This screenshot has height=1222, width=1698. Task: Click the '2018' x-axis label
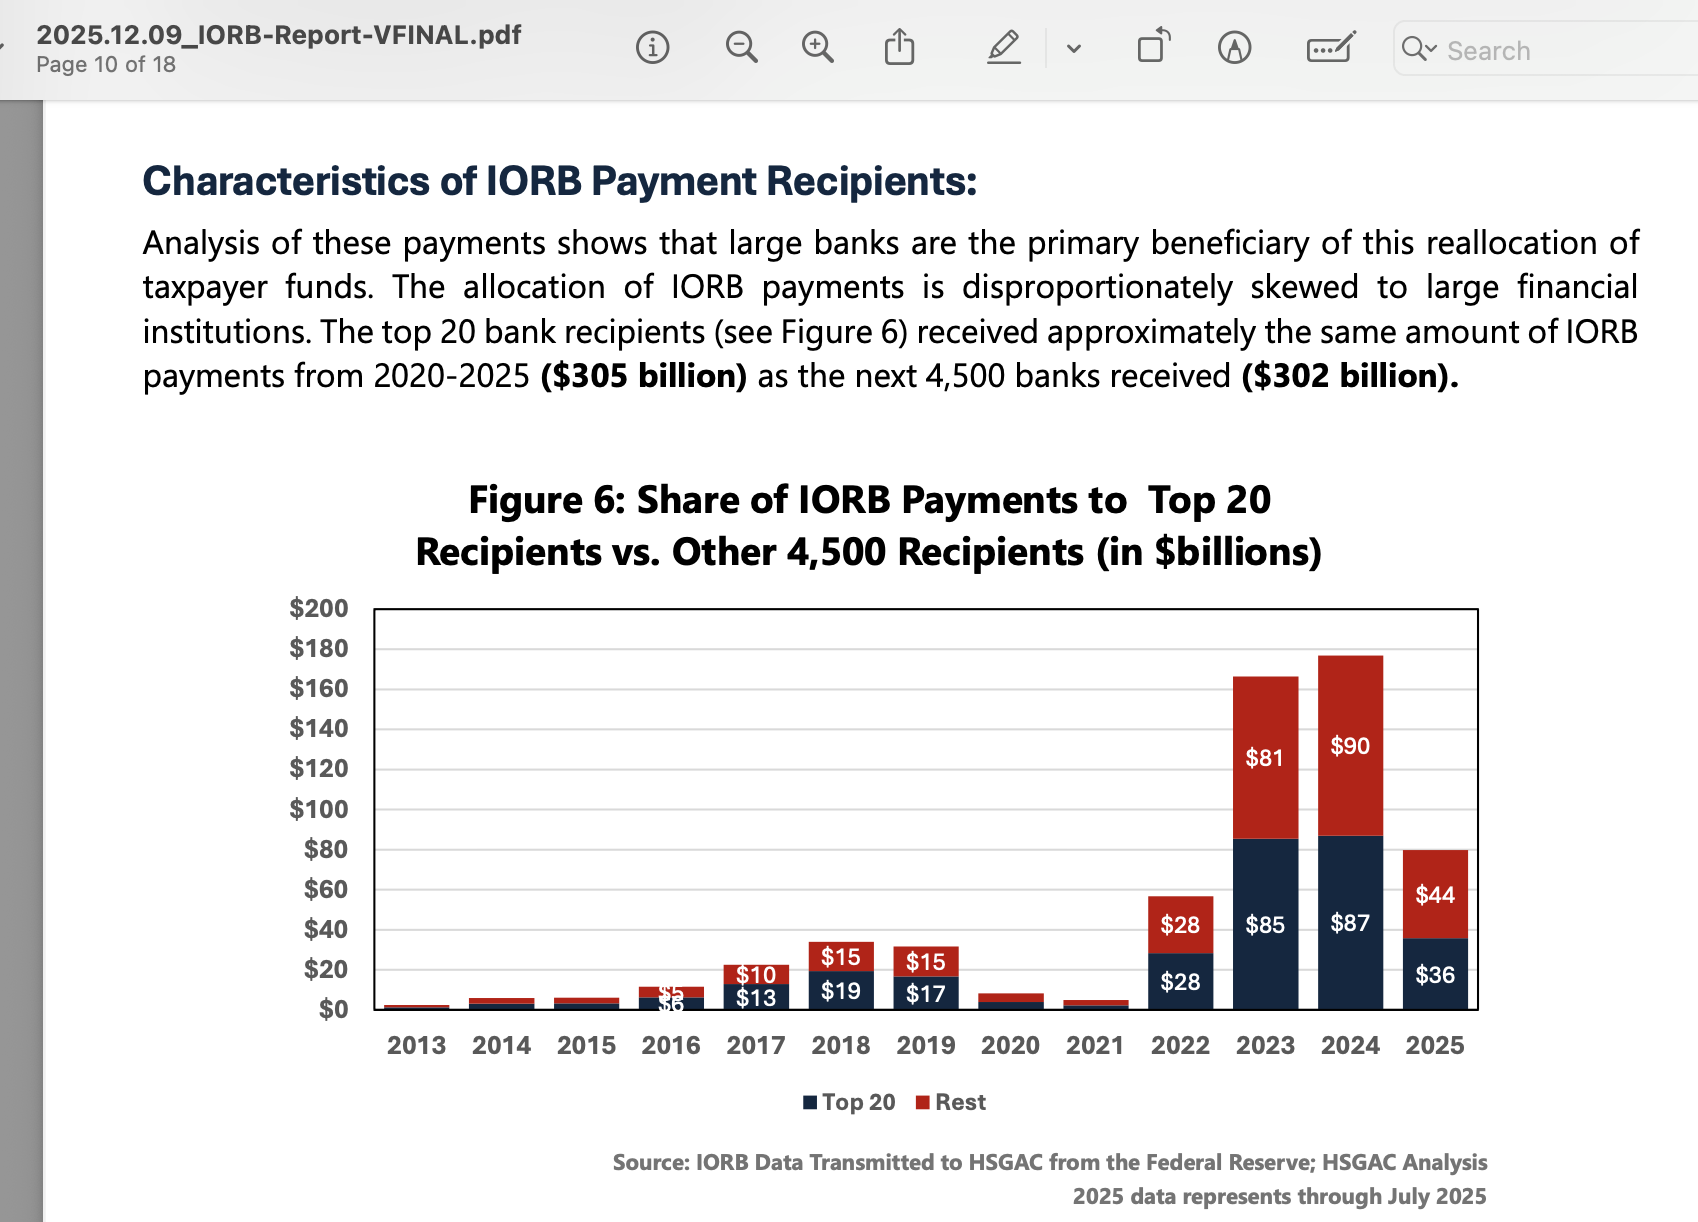click(841, 1045)
